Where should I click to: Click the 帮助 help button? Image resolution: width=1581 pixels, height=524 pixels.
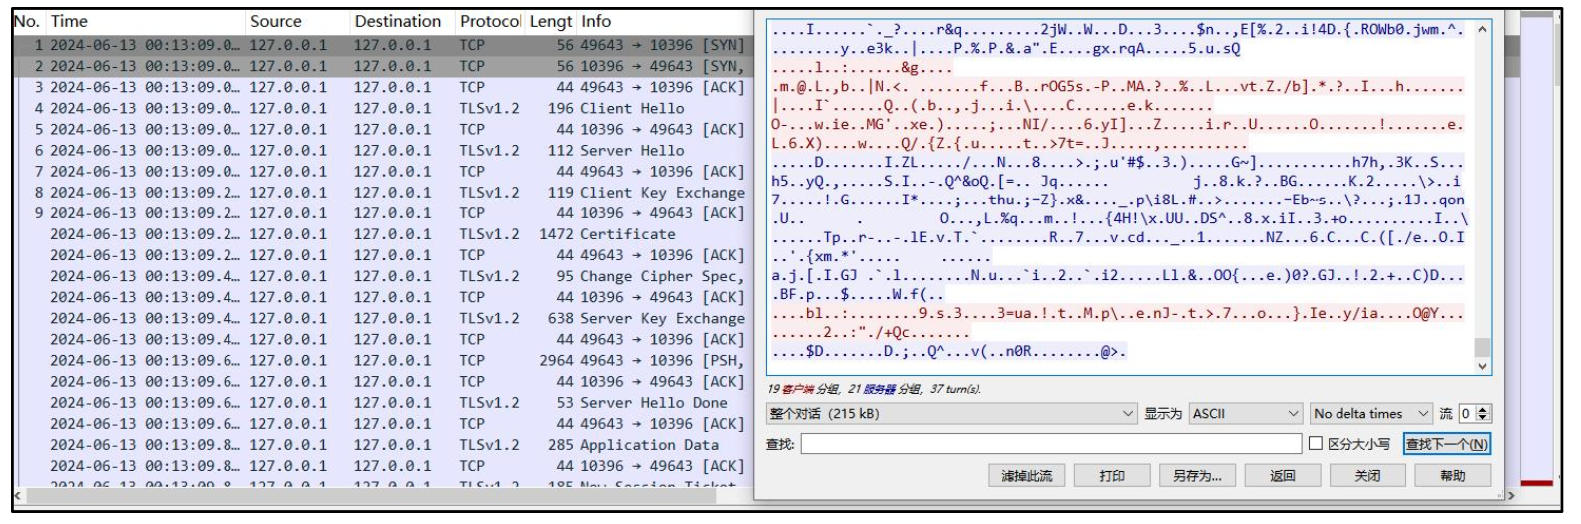tap(1452, 476)
